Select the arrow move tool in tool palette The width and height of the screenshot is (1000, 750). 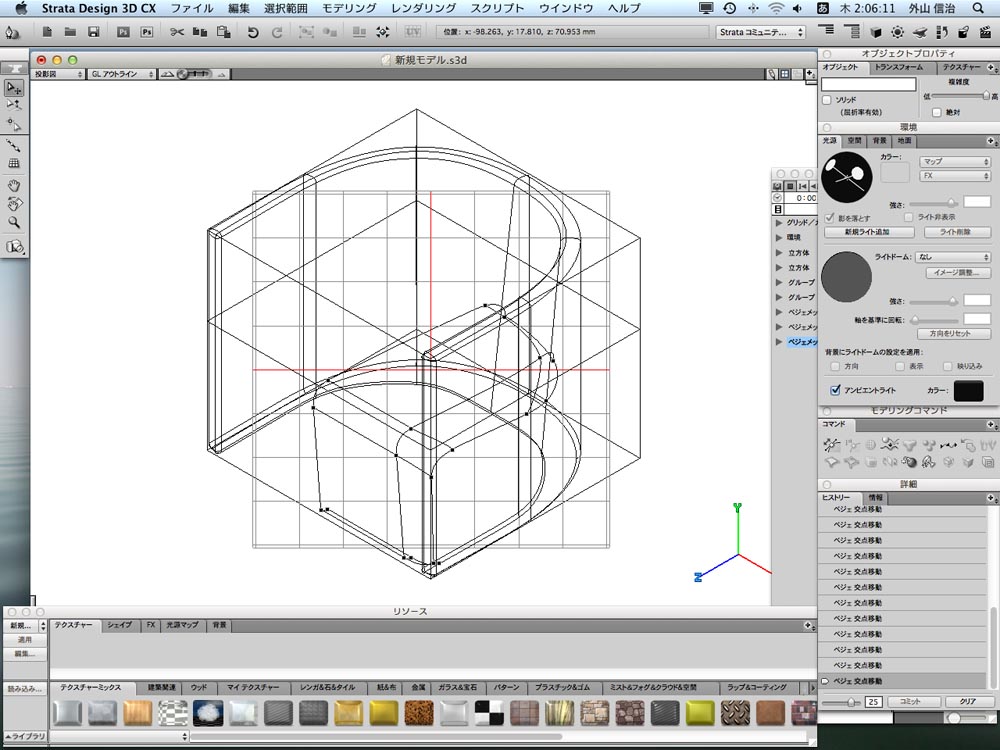click(14, 88)
